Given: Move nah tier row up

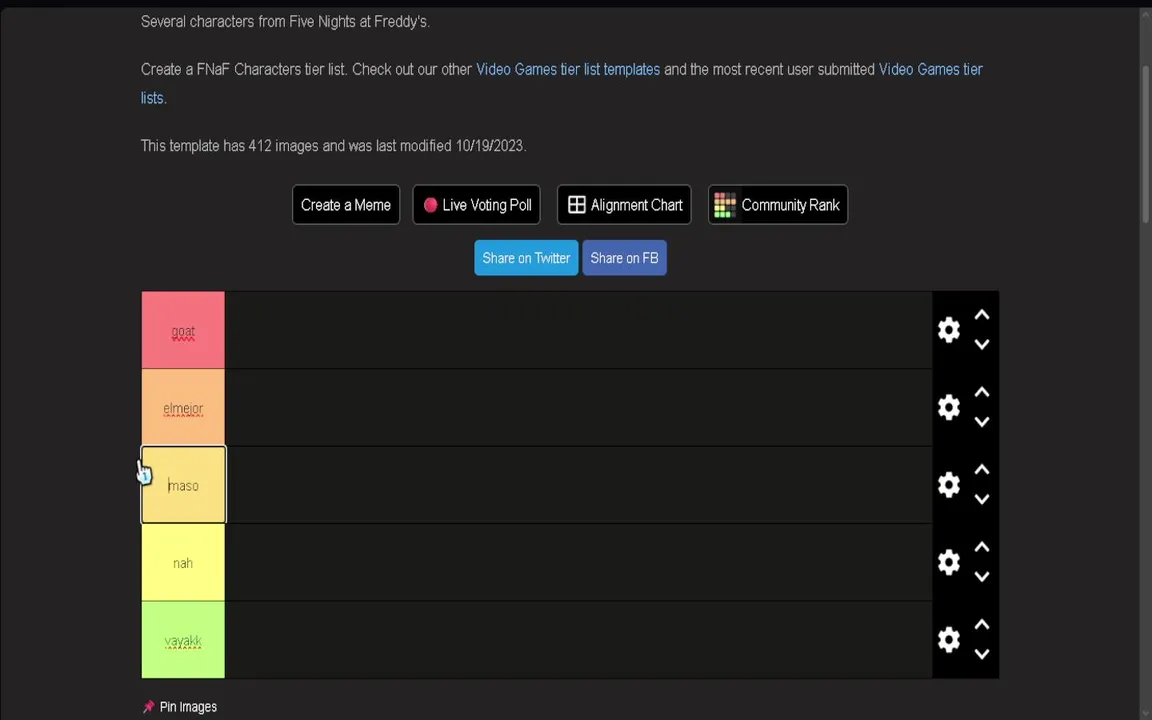Looking at the screenshot, I should point(982,547).
